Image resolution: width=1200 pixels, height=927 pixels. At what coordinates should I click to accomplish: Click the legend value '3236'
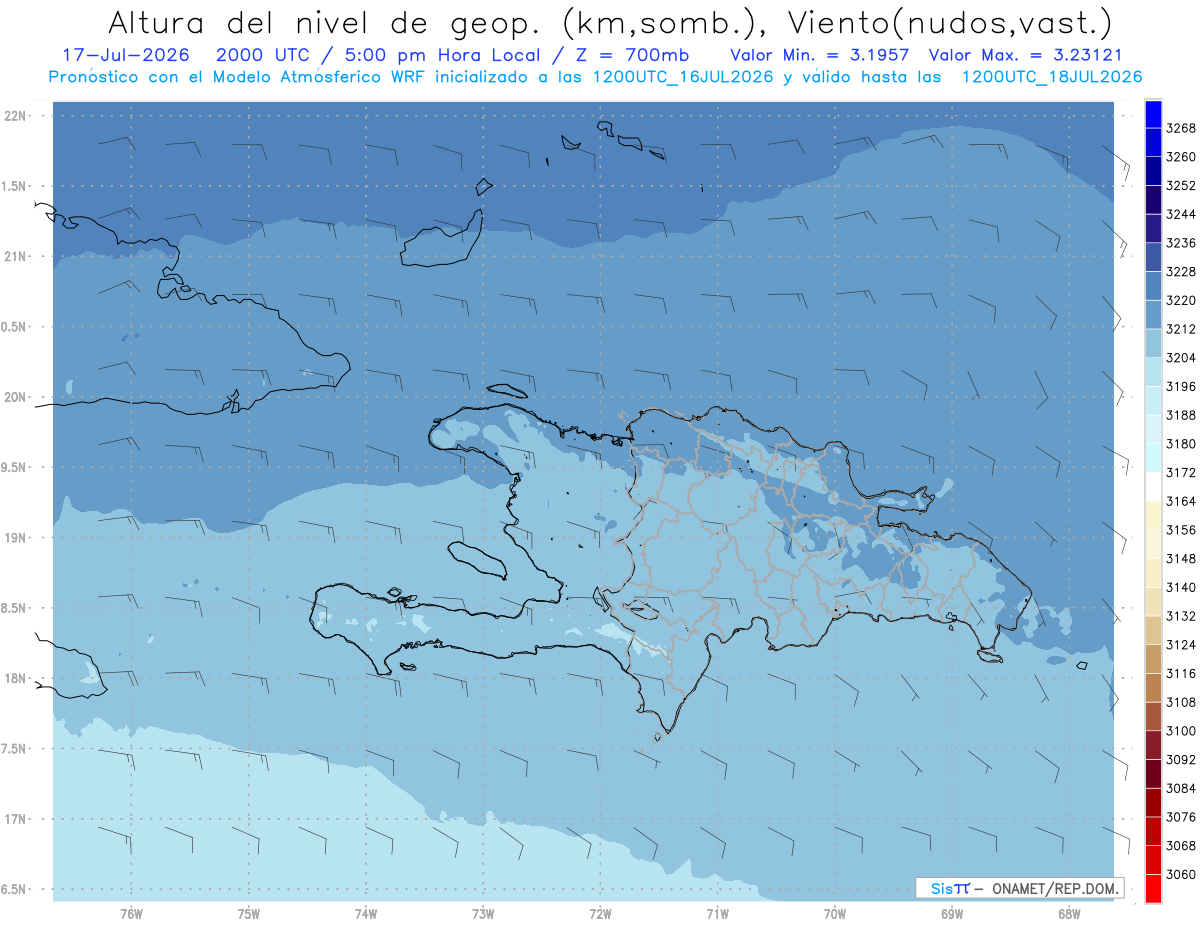[1180, 243]
